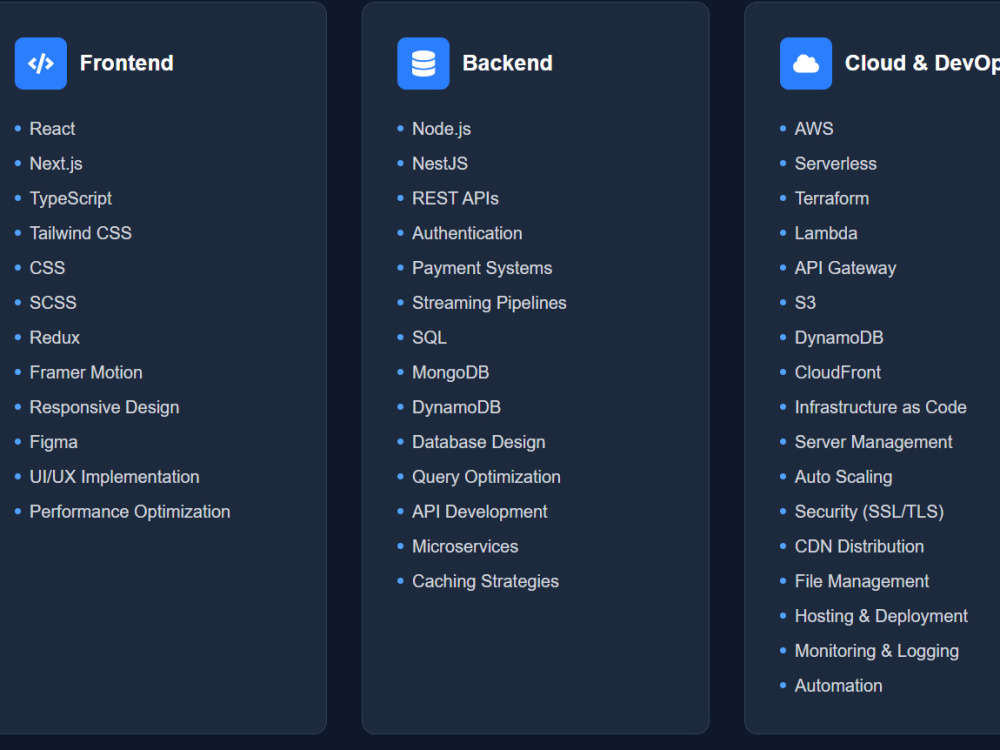Click the Streaming Pipelines item
The height and width of the screenshot is (750, 1000).
(x=489, y=303)
